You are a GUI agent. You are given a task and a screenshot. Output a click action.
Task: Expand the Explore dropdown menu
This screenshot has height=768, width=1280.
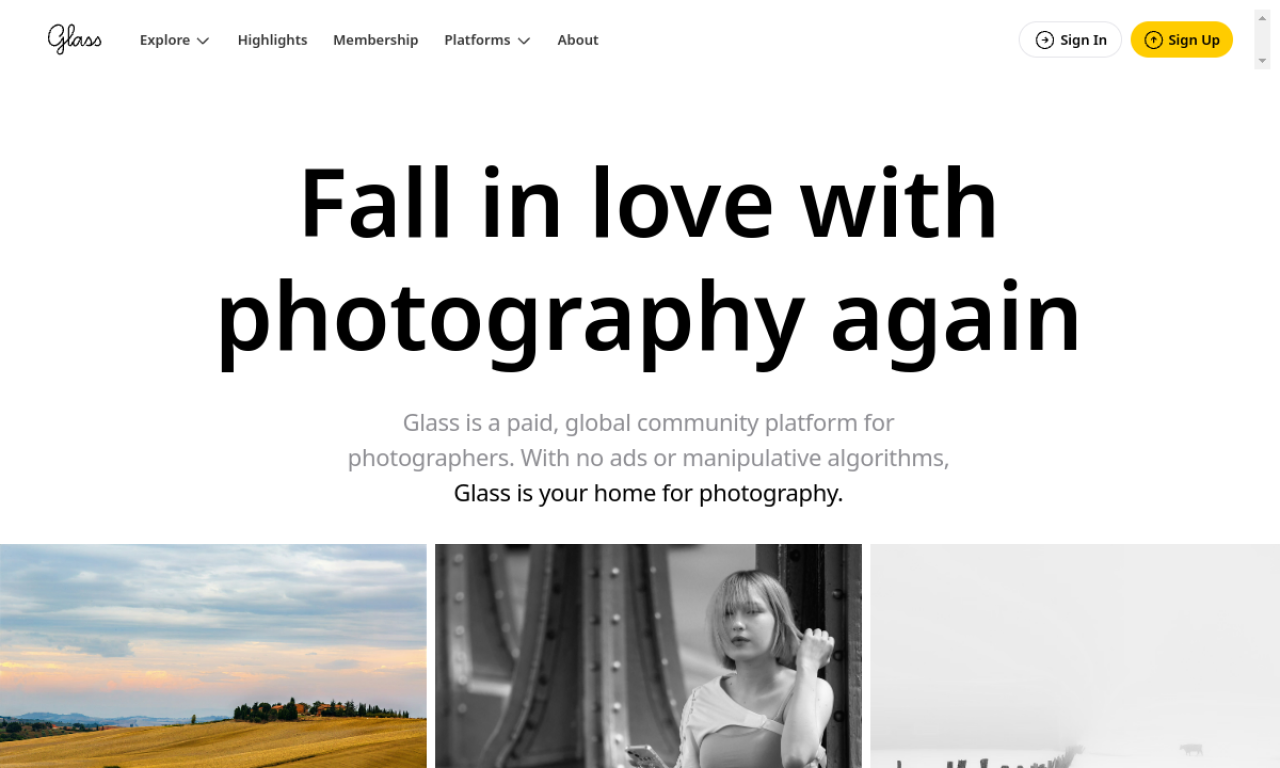coord(175,40)
